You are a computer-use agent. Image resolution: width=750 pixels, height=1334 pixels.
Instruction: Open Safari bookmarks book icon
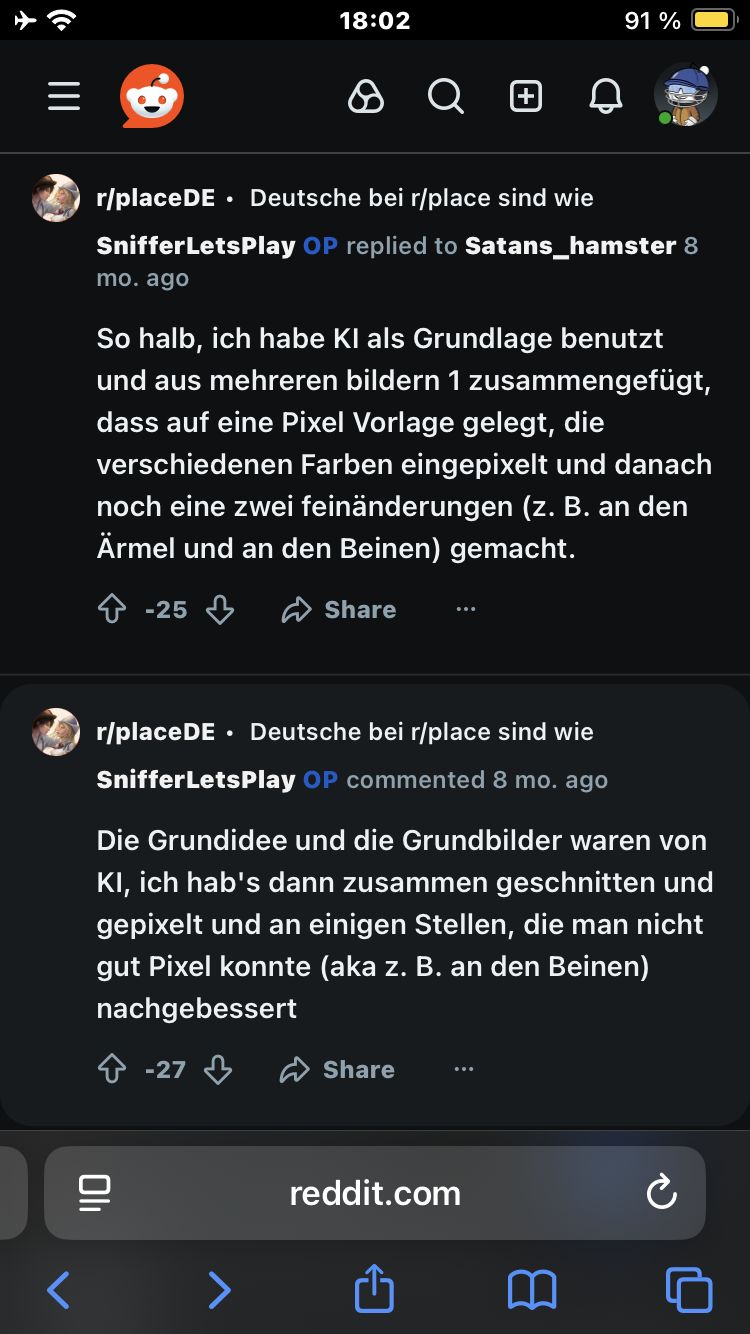click(532, 1290)
